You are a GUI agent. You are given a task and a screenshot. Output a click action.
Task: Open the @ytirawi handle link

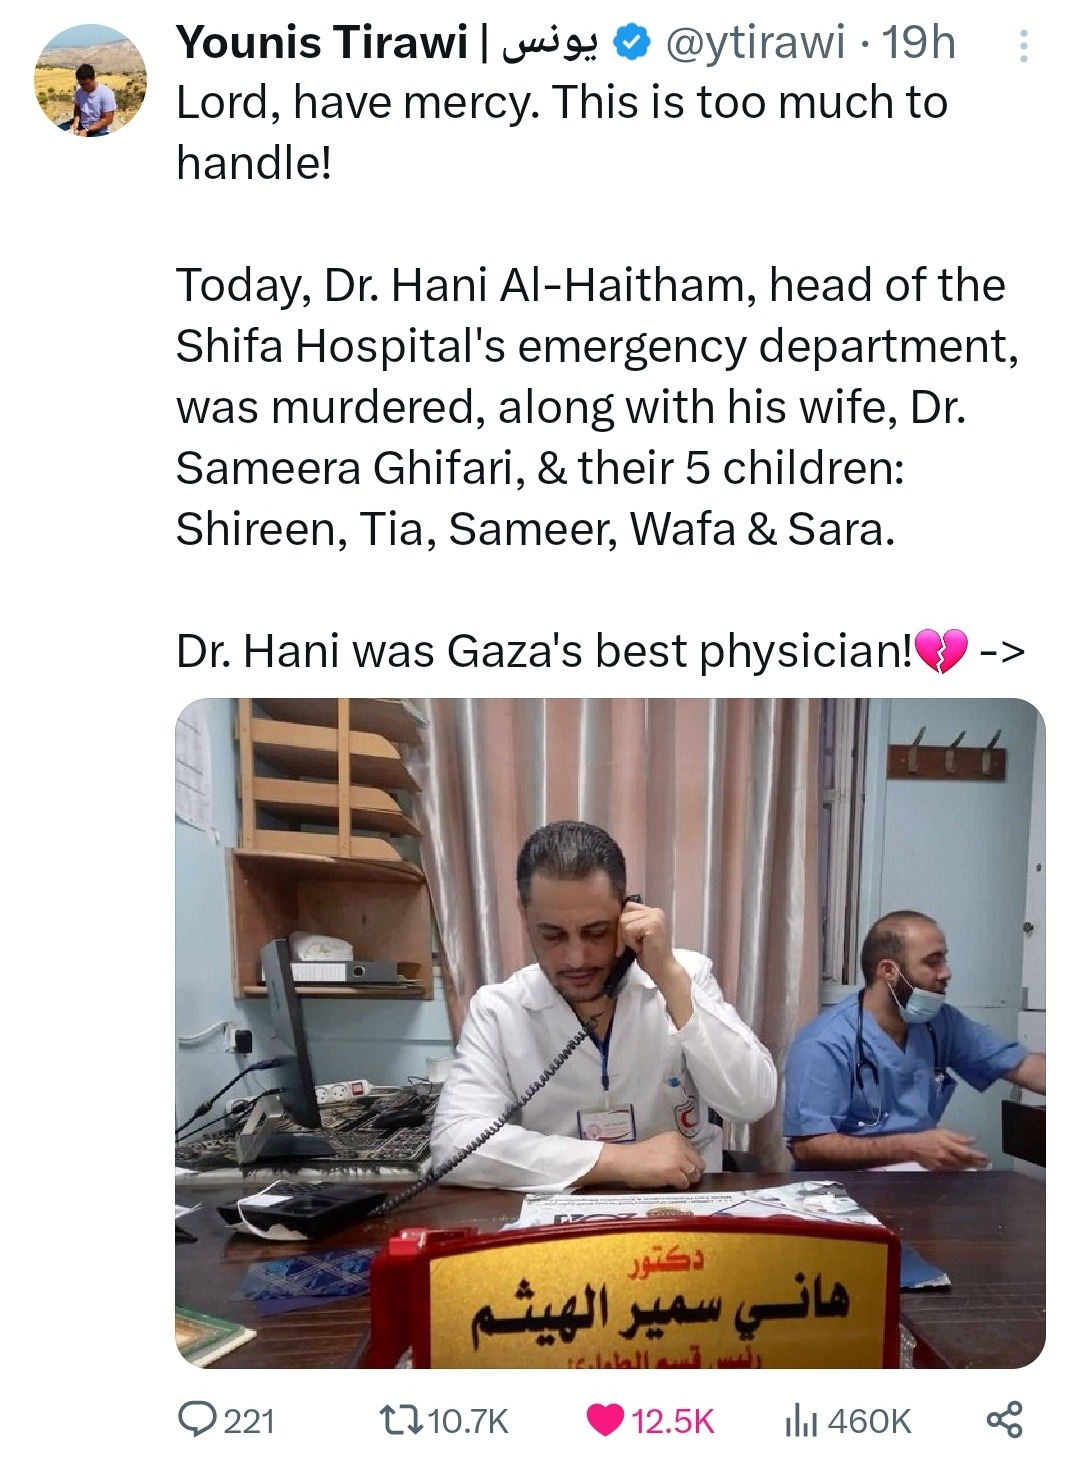point(755,43)
